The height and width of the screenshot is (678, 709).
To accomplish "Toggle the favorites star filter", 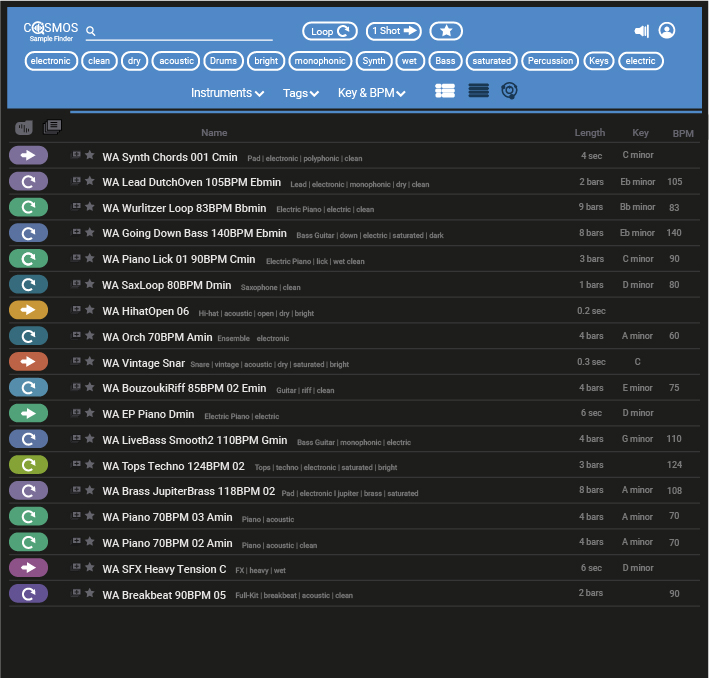I will click(x=446, y=31).
